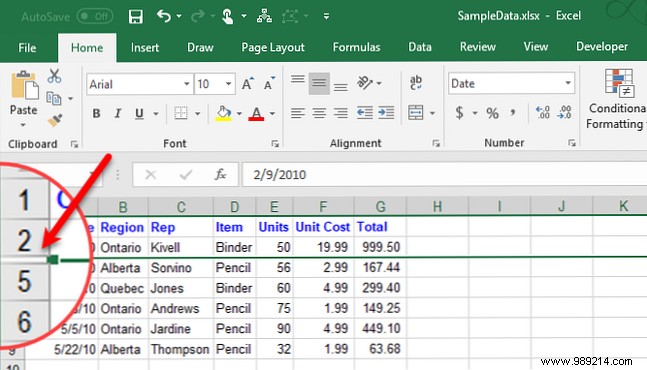
Task: Select column H header
Action: (437, 206)
